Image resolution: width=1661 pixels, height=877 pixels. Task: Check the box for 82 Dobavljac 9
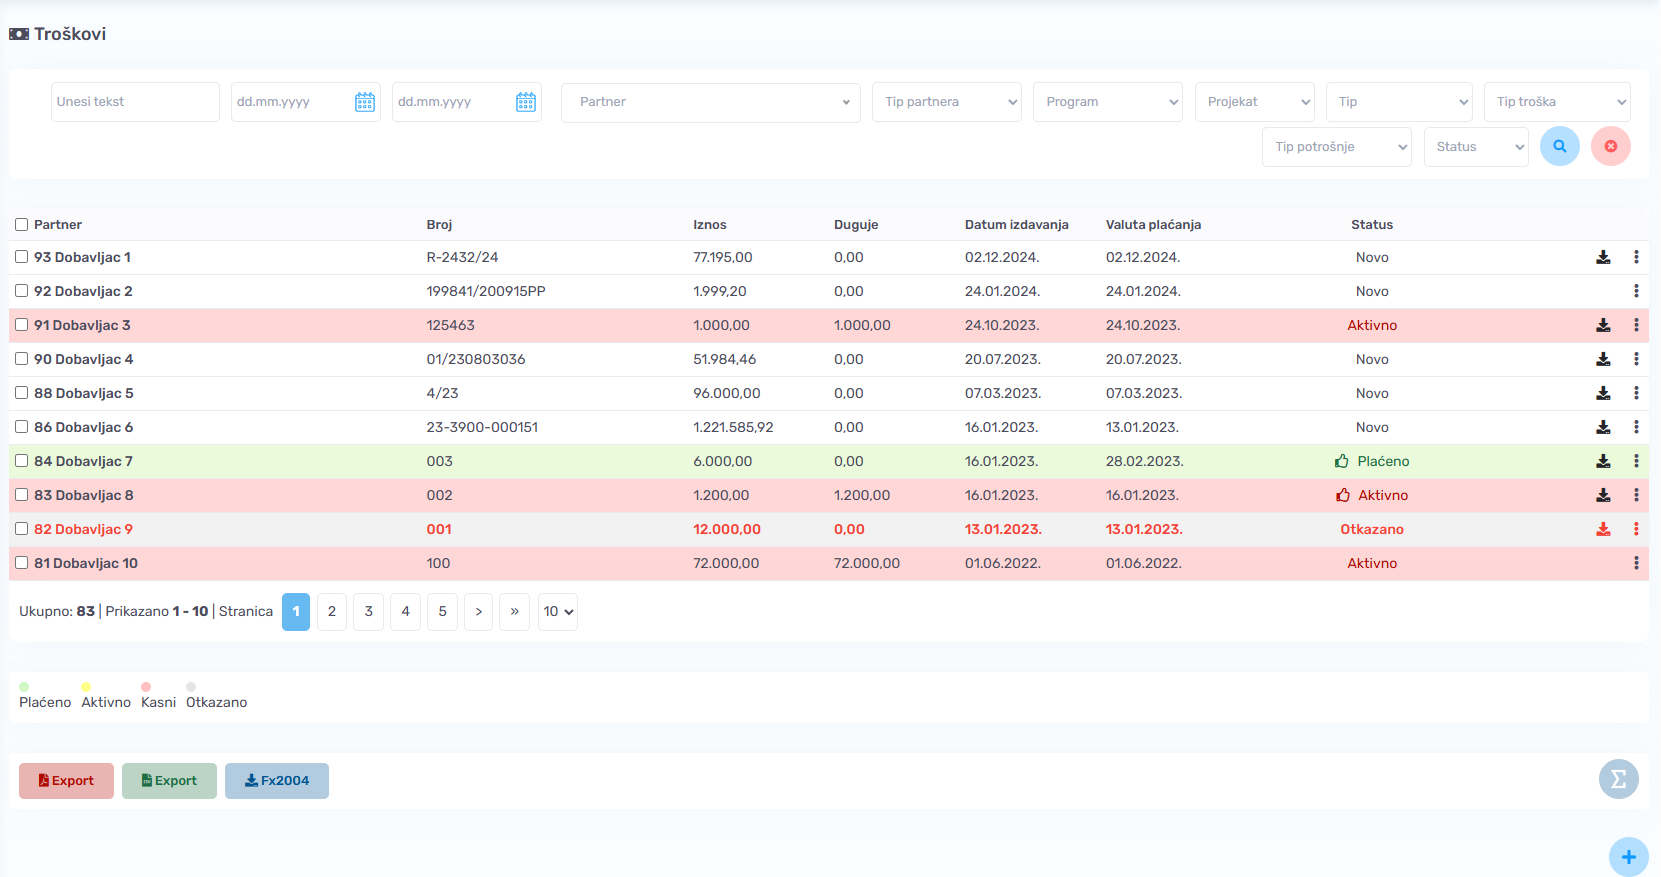coord(21,528)
